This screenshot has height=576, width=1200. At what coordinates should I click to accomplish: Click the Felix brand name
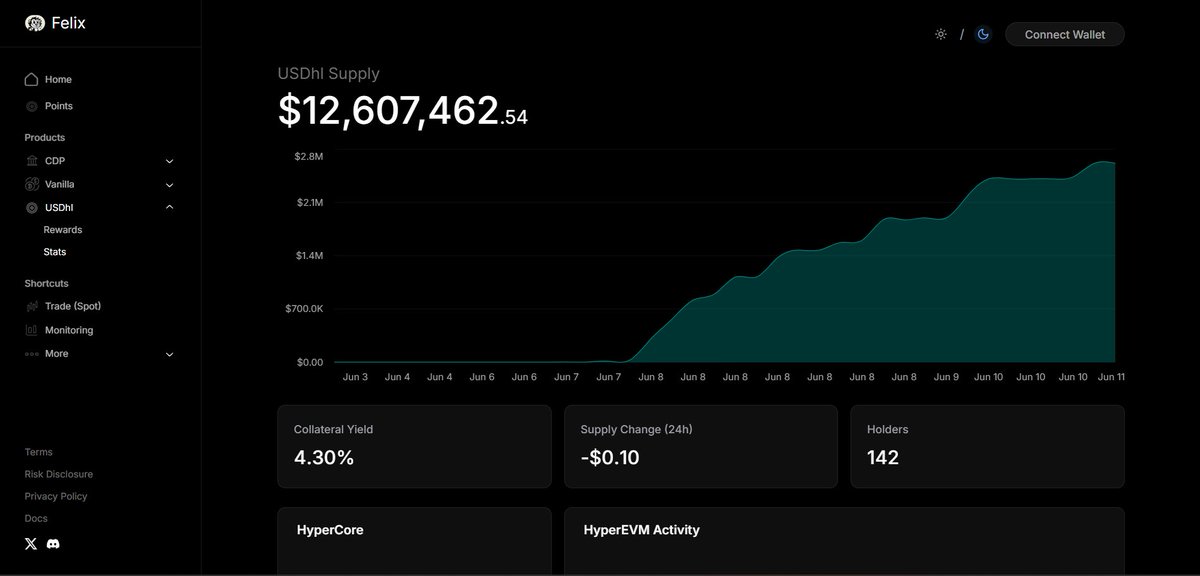tap(68, 23)
